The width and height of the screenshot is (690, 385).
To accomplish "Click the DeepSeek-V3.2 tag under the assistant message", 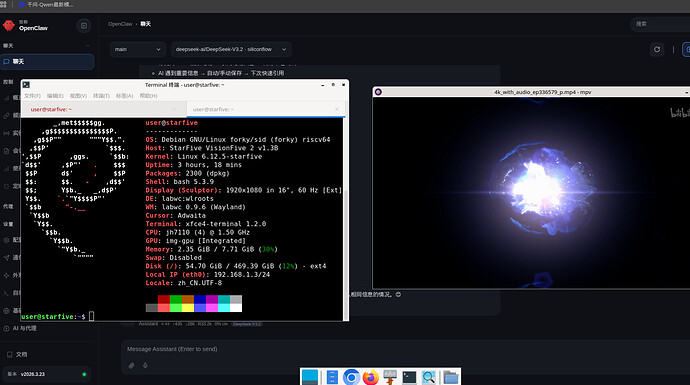I will click(247, 324).
